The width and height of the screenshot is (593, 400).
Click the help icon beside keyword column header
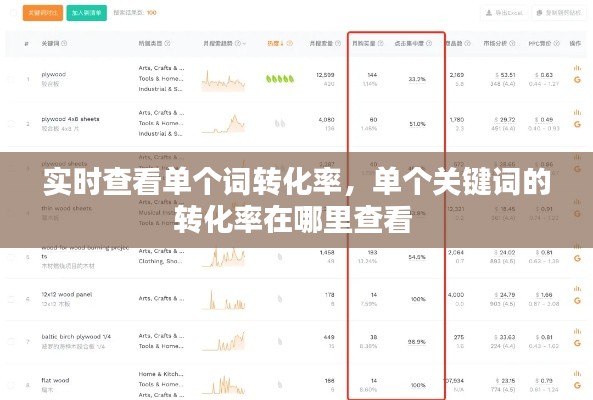coord(64,43)
